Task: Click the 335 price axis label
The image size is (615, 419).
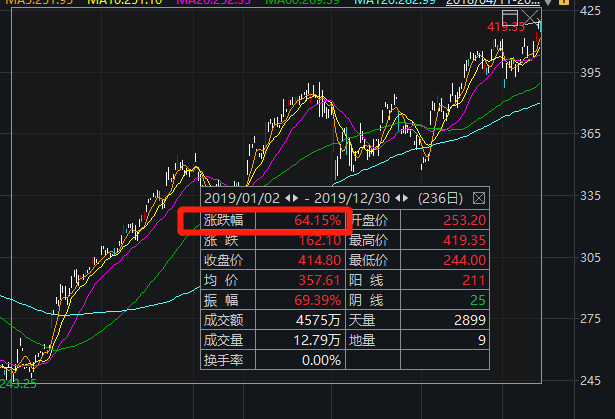Action: 590,195
